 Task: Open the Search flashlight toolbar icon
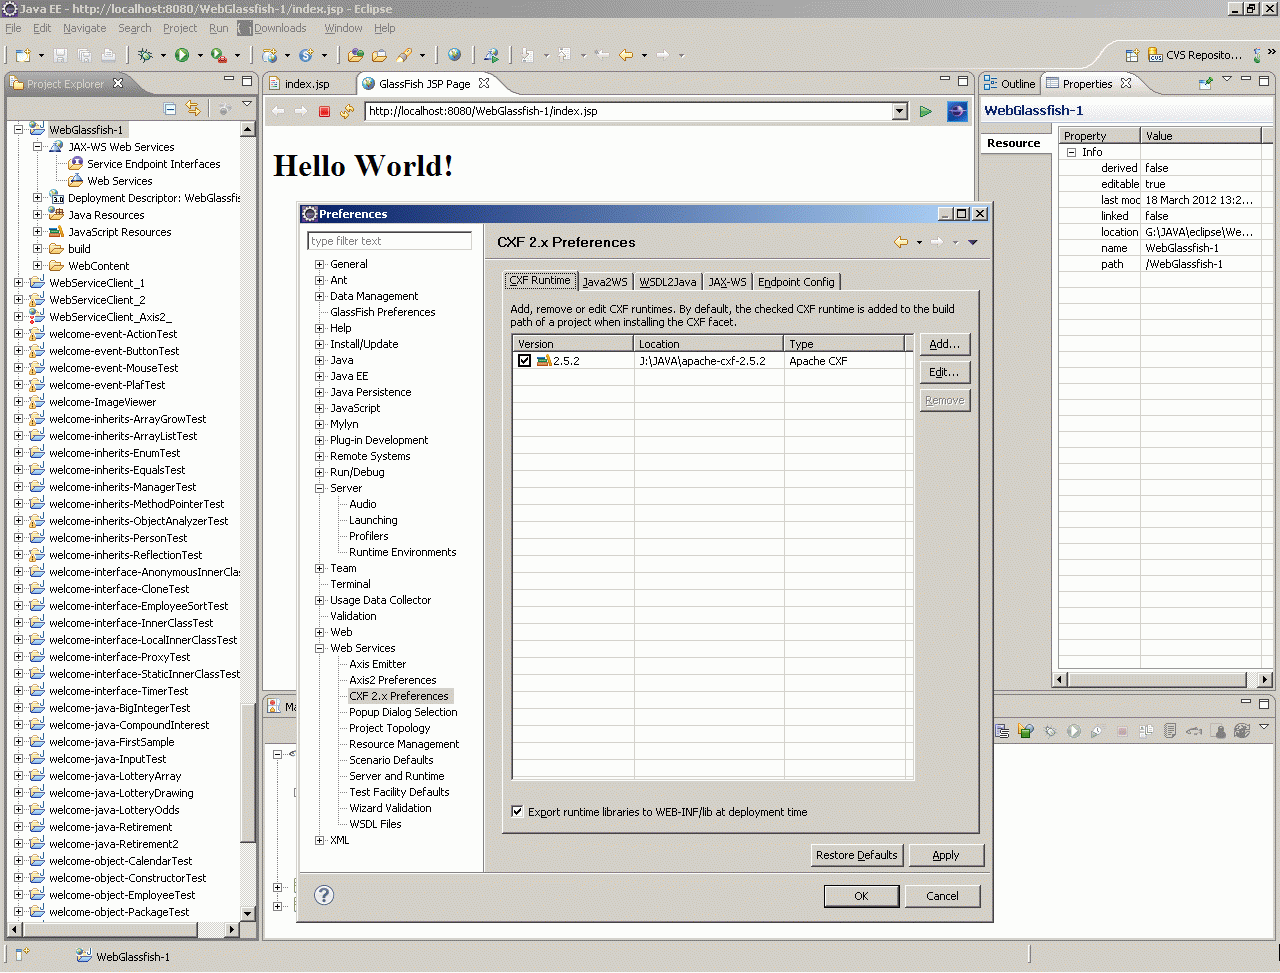[x=404, y=55]
